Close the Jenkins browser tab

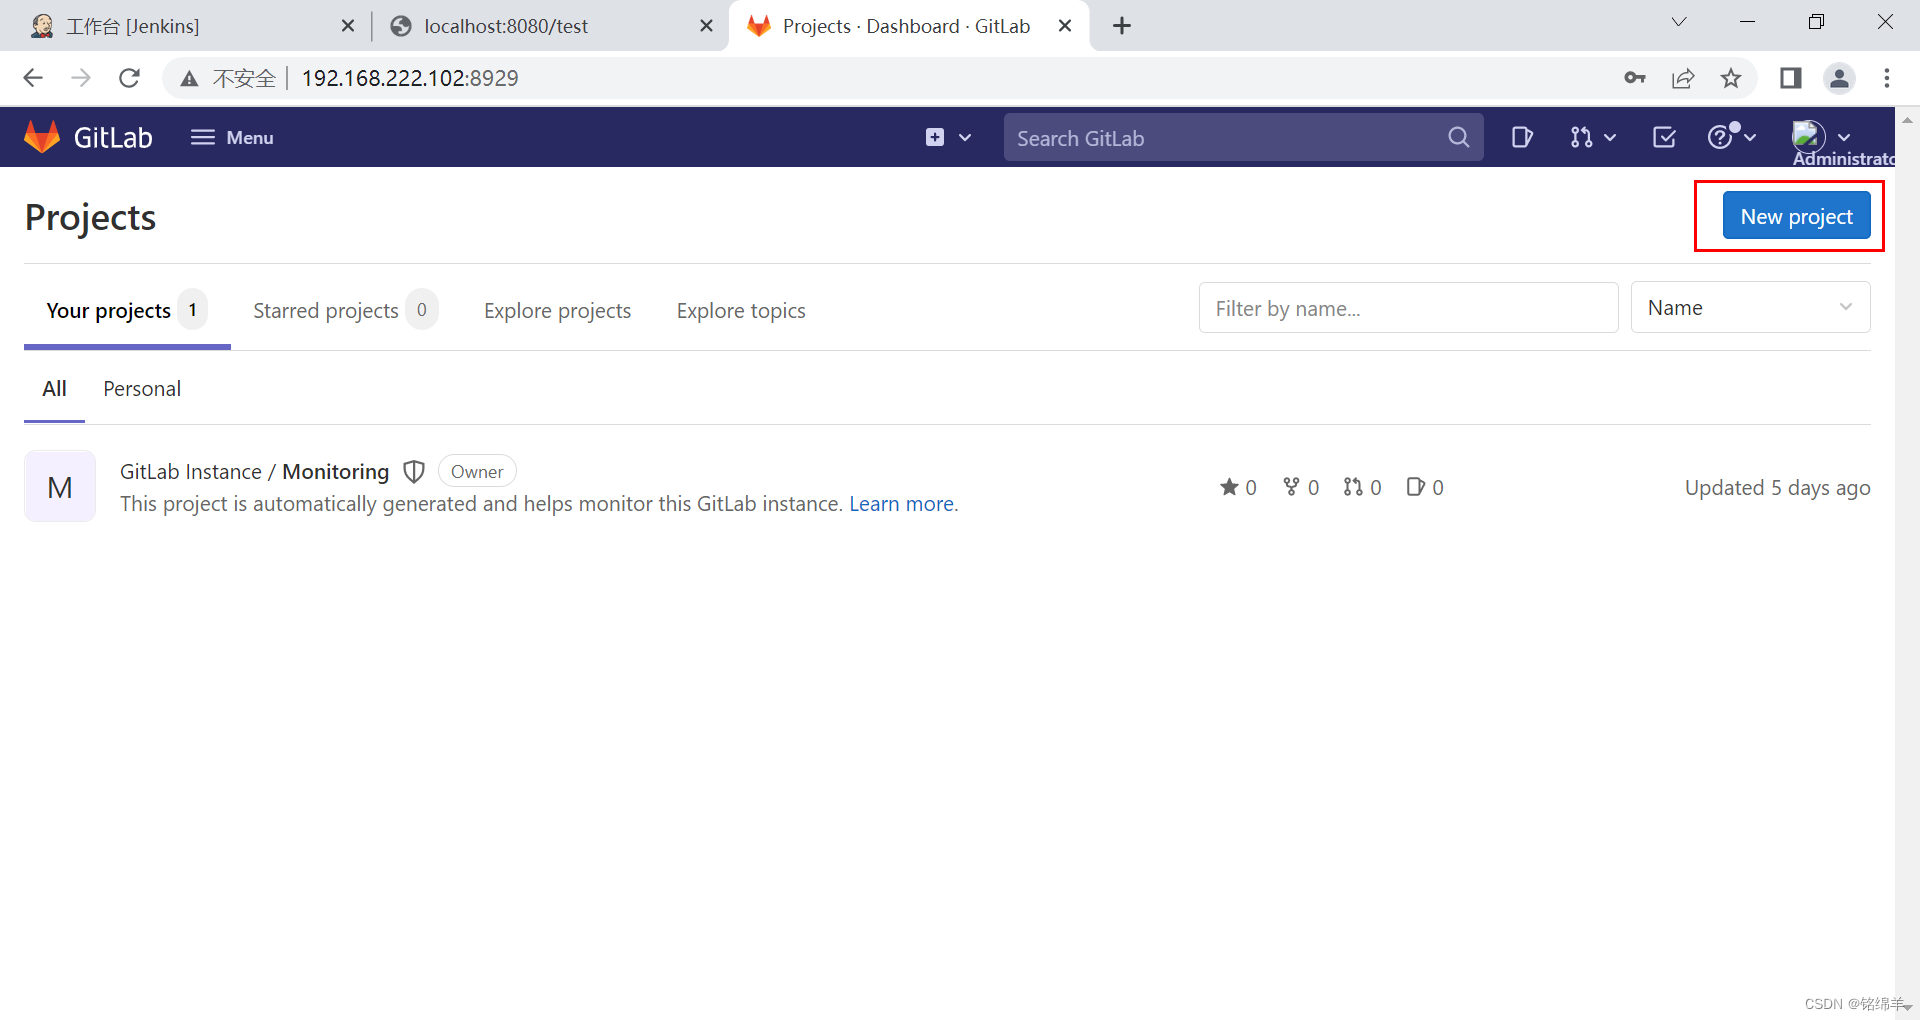click(348, 26)
